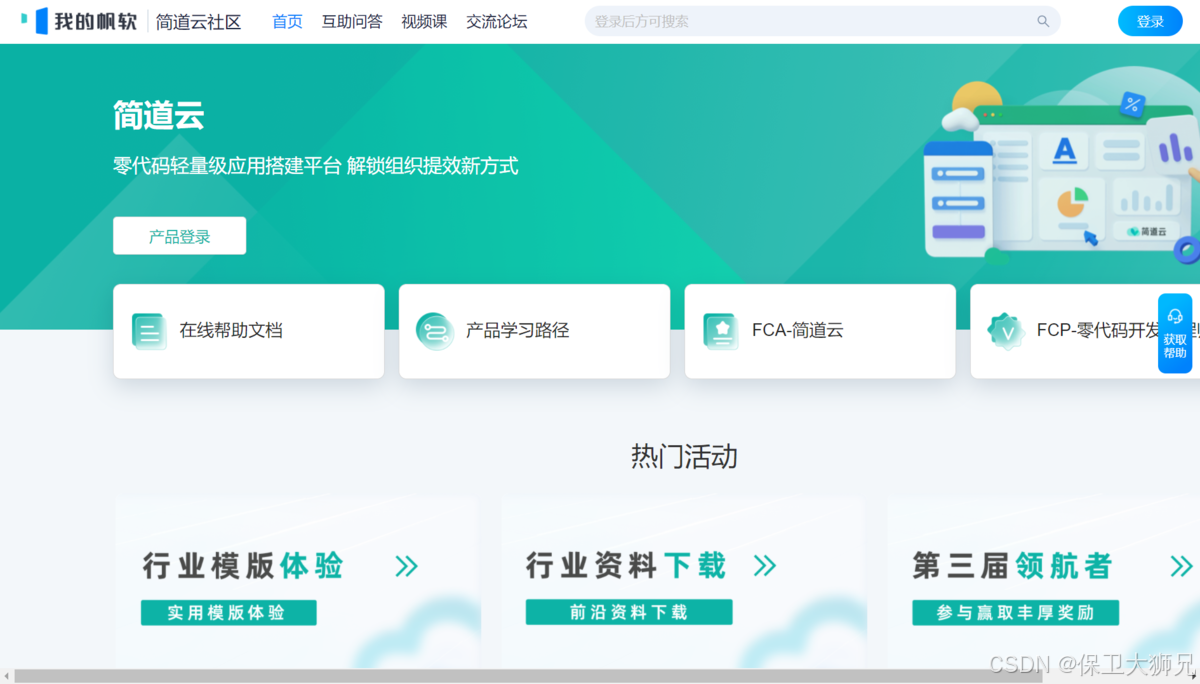Click the blue 登录 button

click(x=1150, y=21)
